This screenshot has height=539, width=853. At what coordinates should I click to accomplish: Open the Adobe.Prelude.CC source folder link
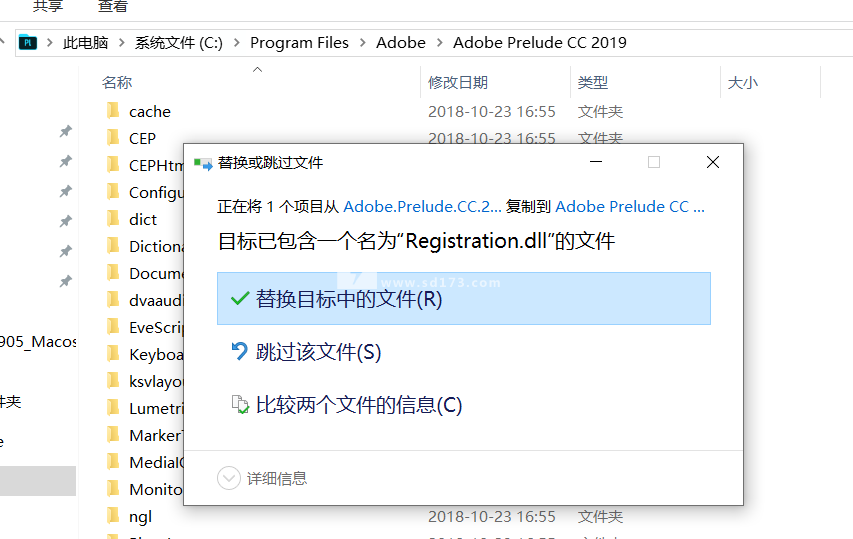pyautogui.click(x=422, y=207)
